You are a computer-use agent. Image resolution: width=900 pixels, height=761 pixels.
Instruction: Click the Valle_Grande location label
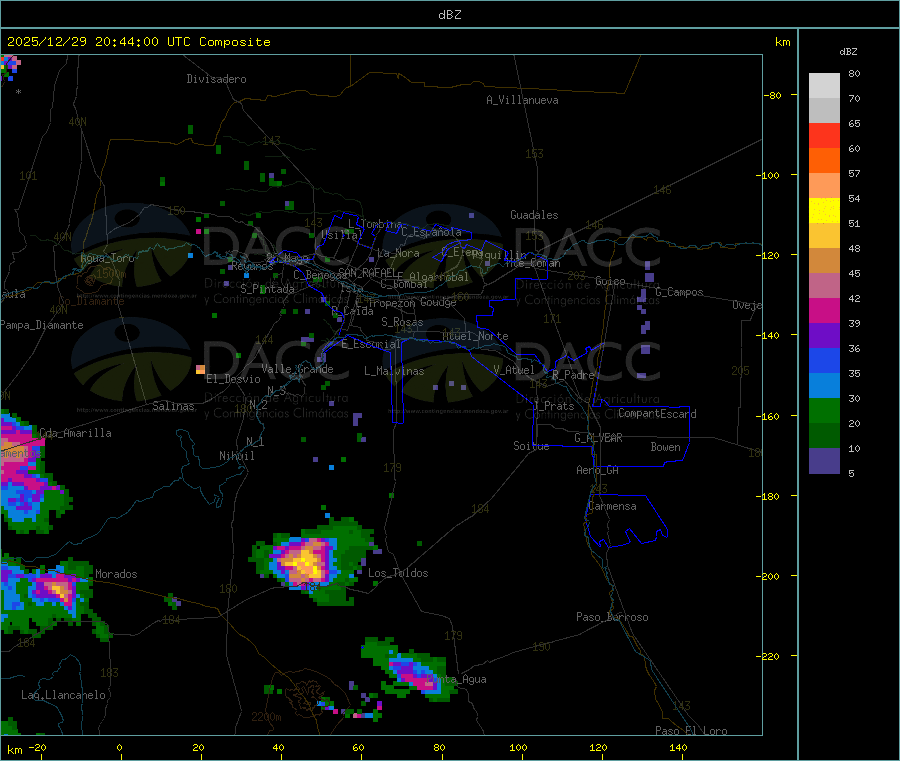click(x=297, y=369)
